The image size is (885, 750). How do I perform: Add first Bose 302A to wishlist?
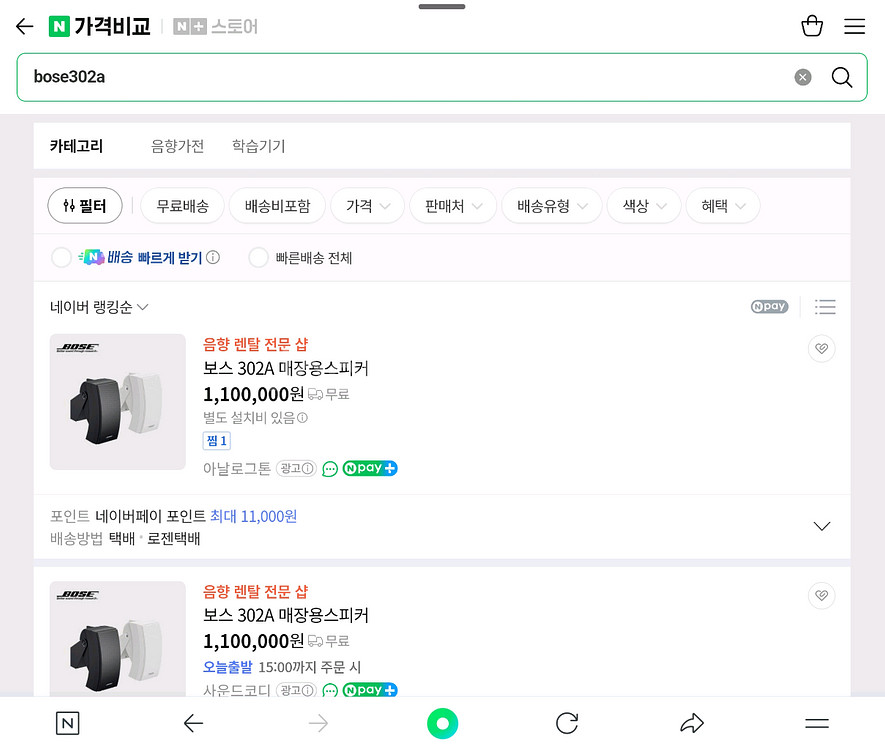[821, 349]
